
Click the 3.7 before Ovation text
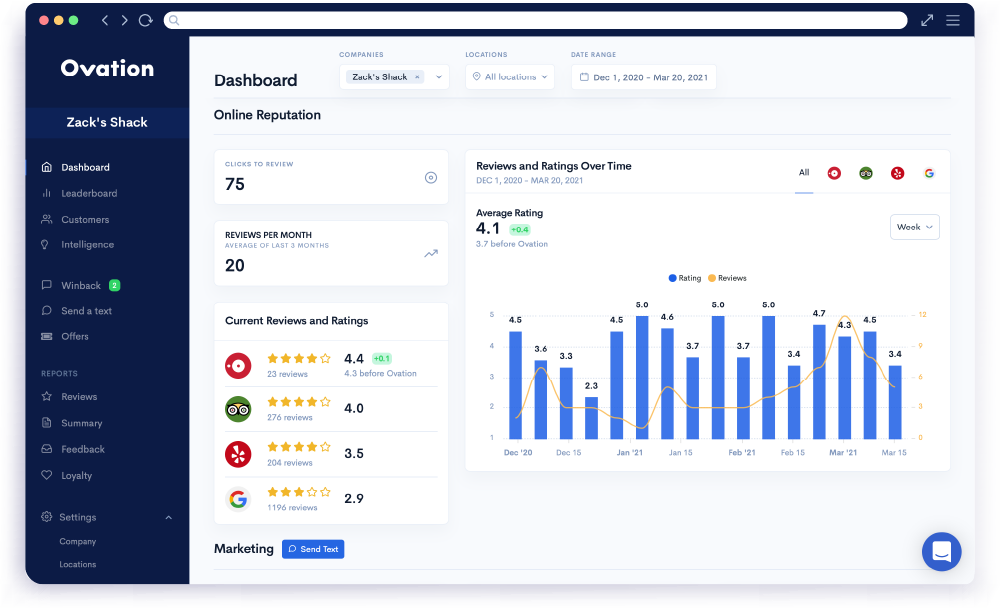point(511,244)
